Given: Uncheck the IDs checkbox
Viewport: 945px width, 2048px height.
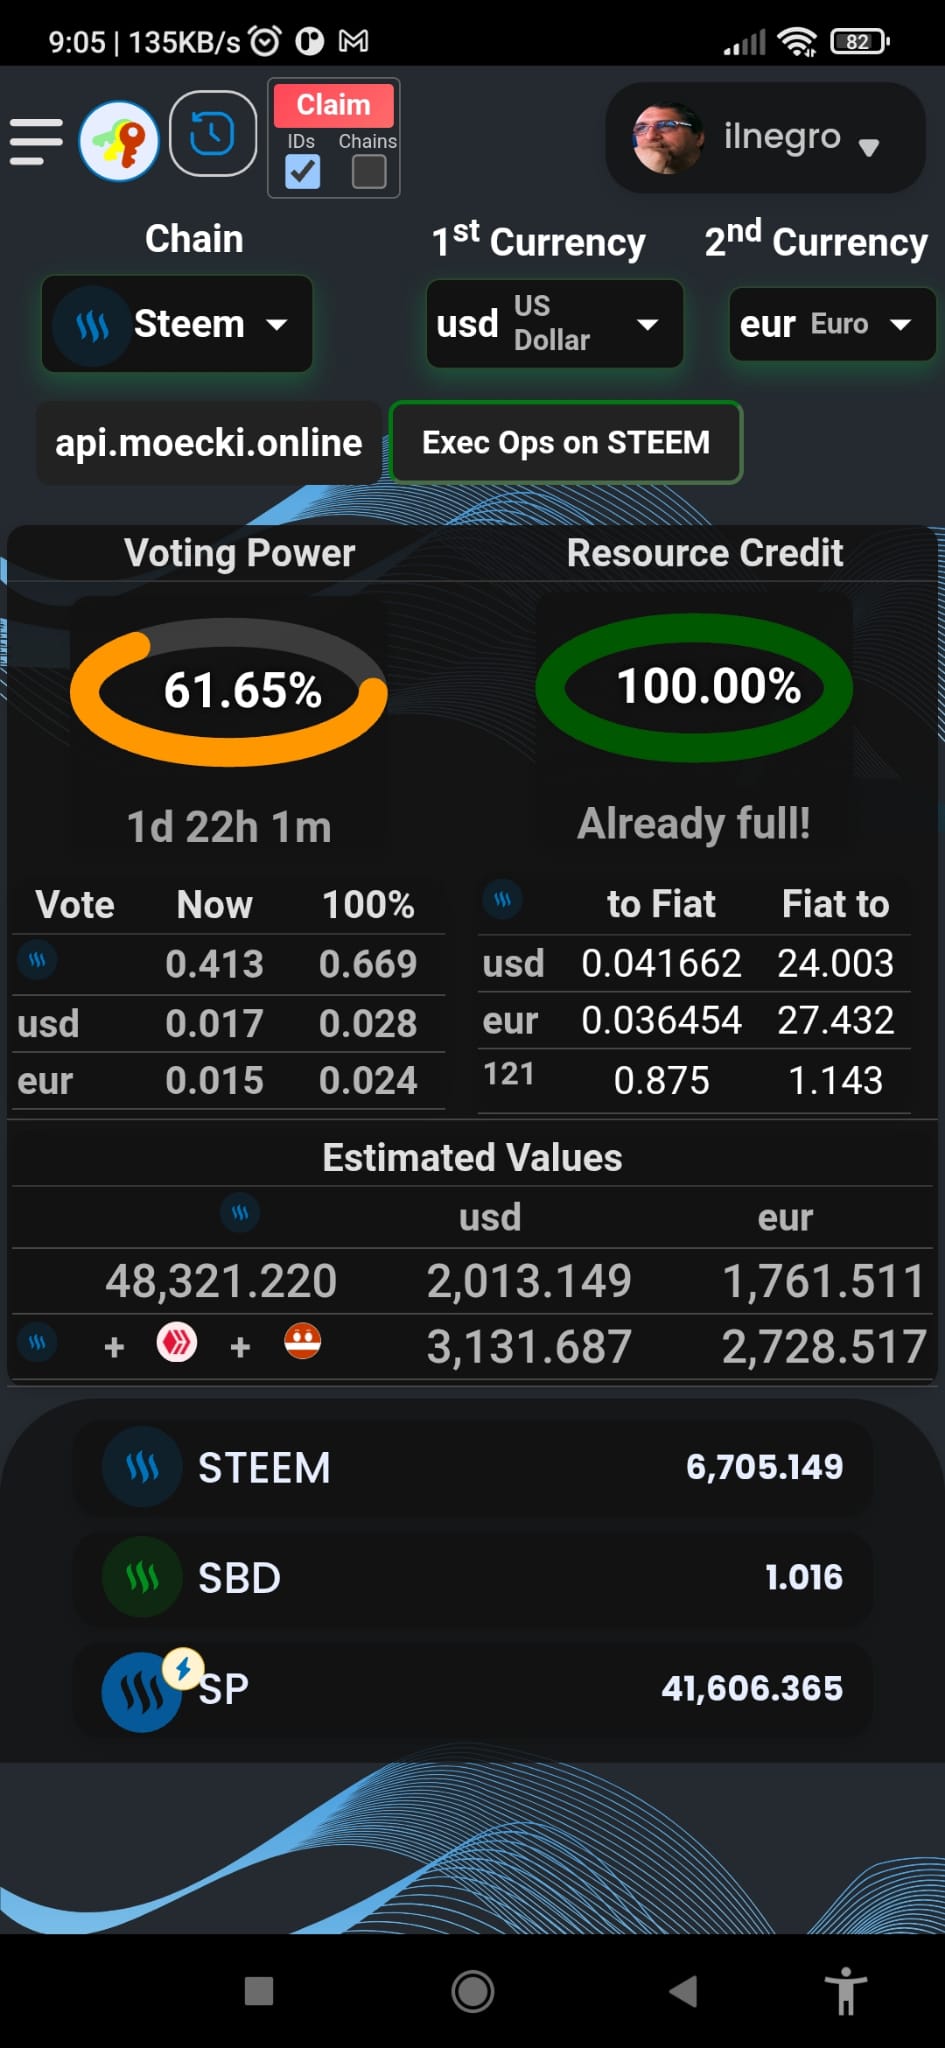Looking at the screenshot, I should 302,172.
